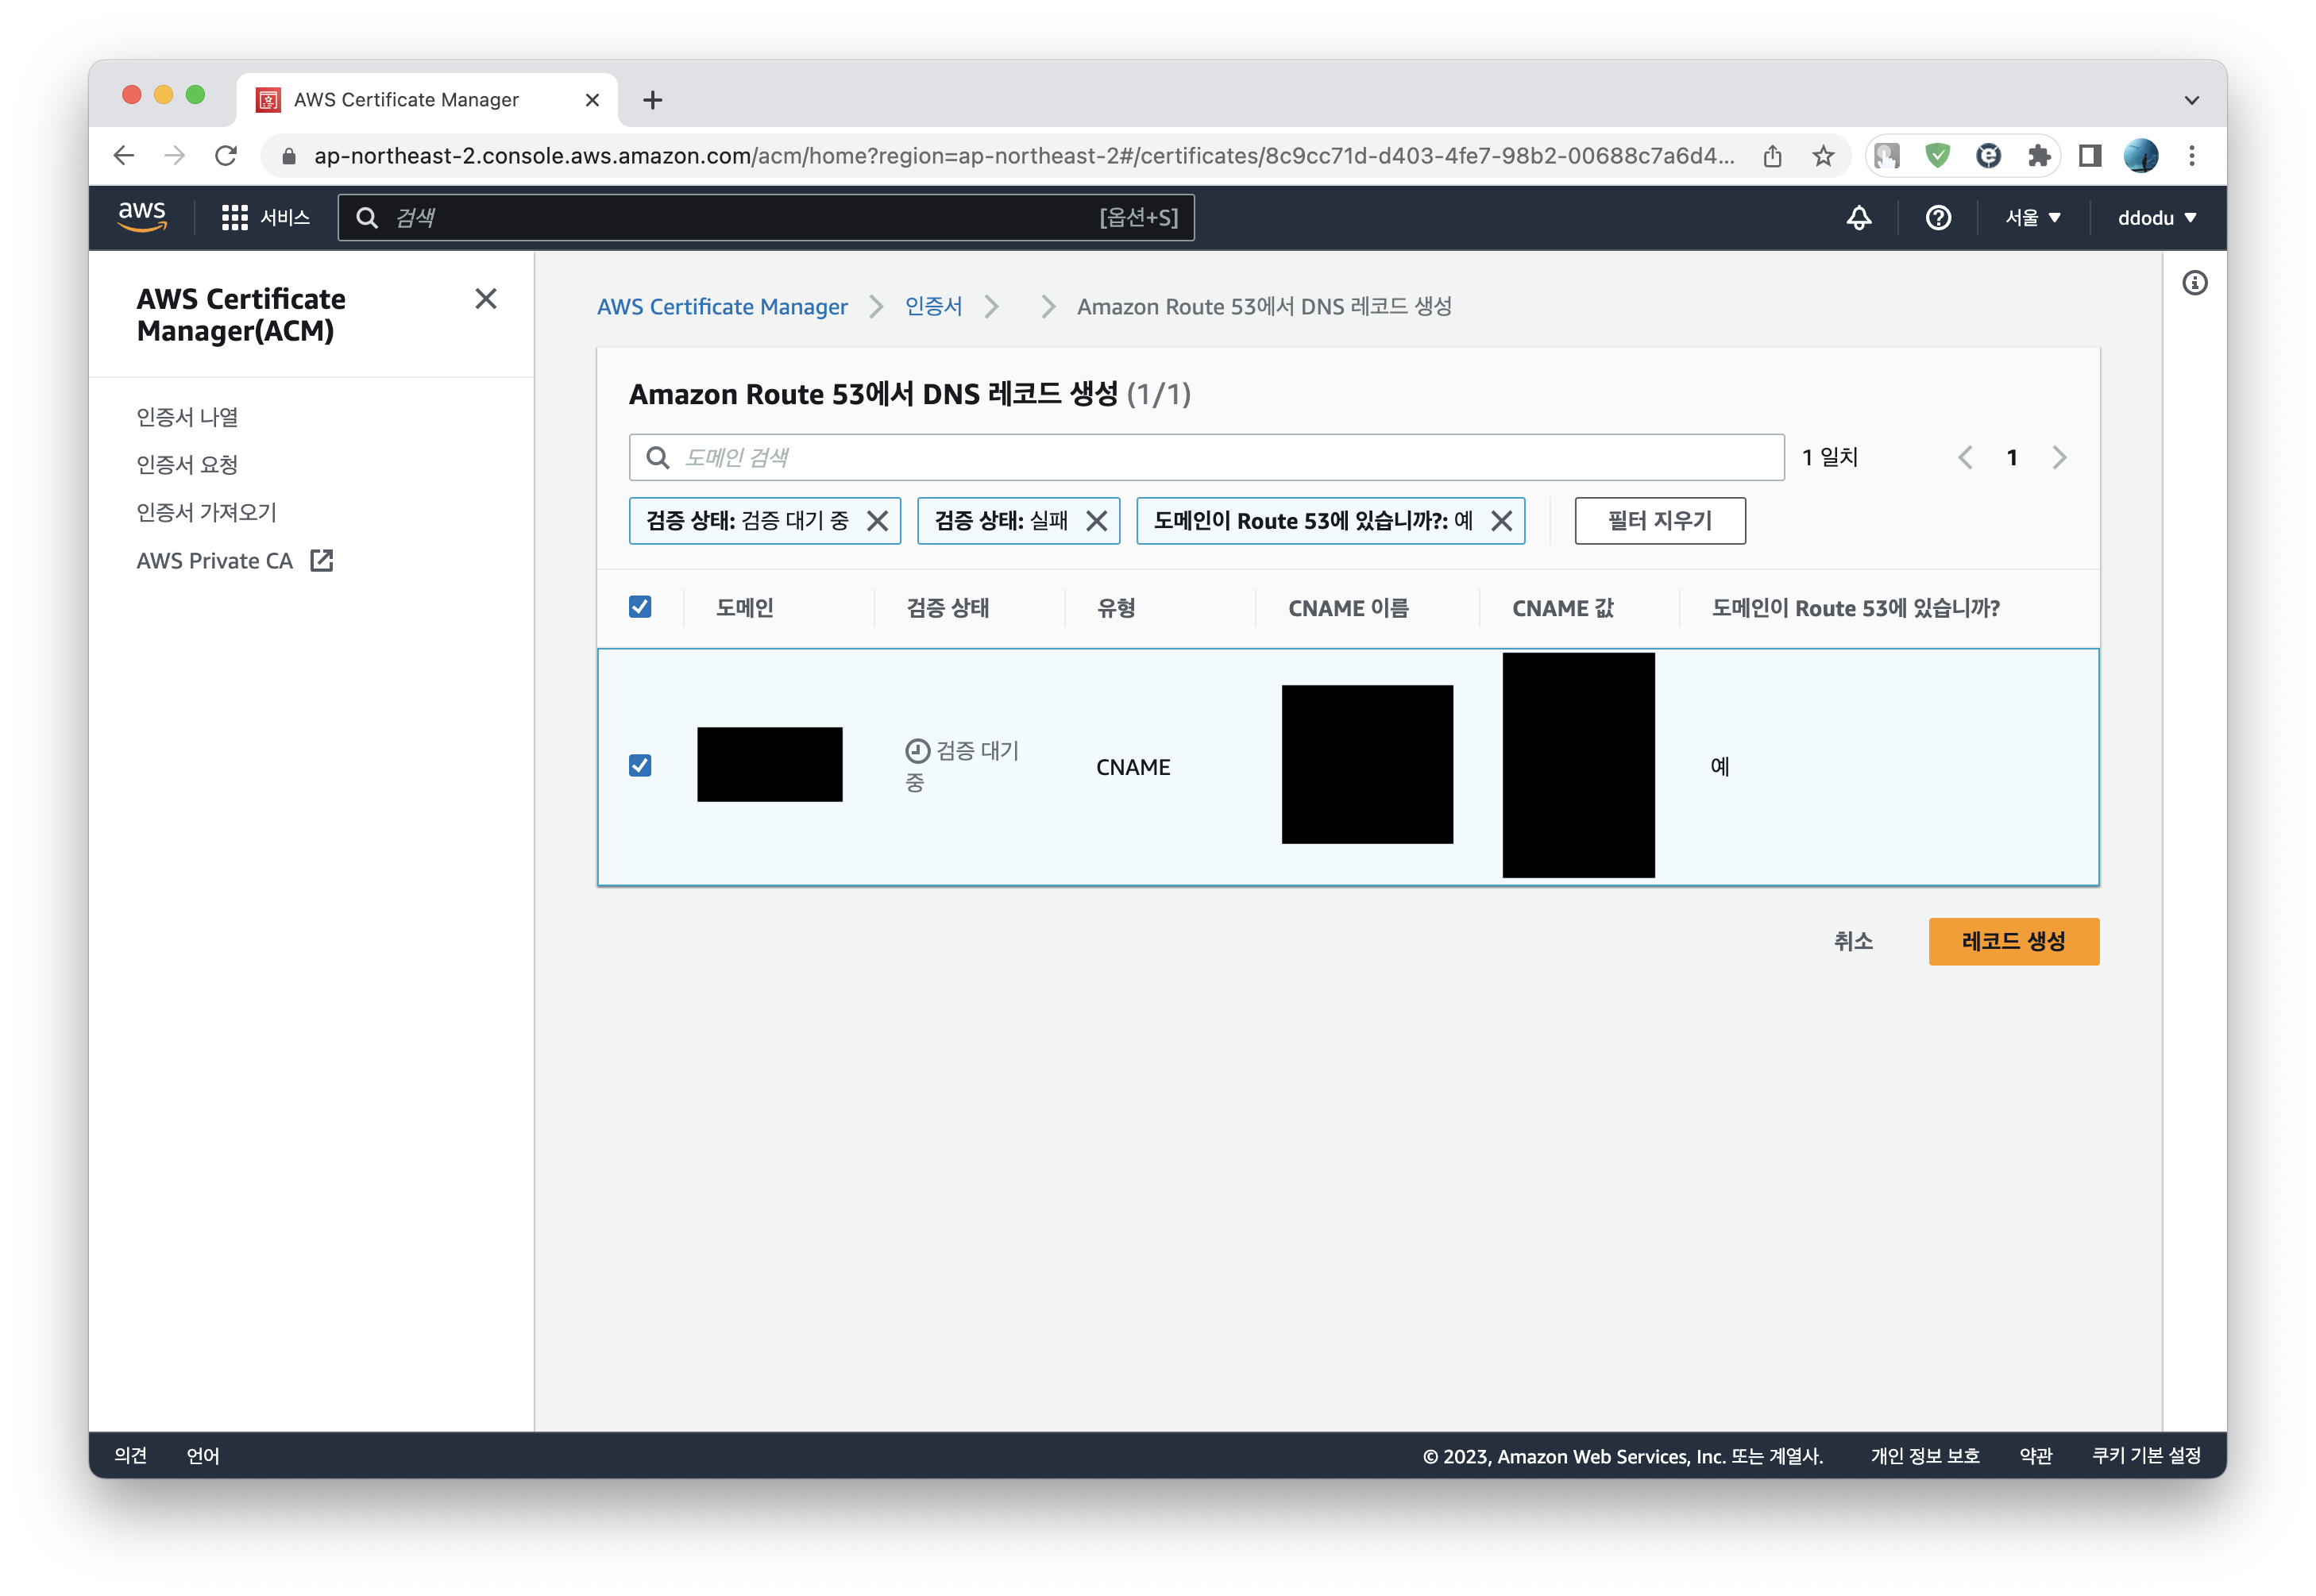Click the share icon in address bar
The width and height of the screenshot is (2316, 1596).
(1772, 155)
